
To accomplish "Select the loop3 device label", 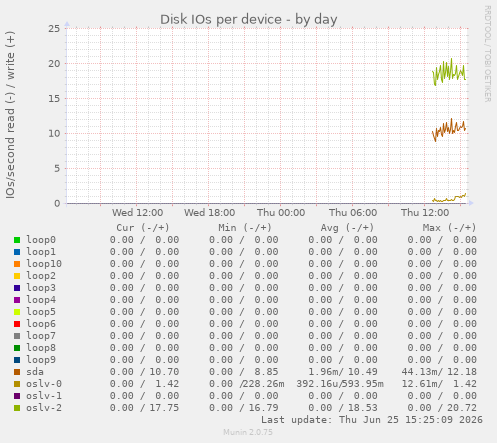I will pos(41,288).
